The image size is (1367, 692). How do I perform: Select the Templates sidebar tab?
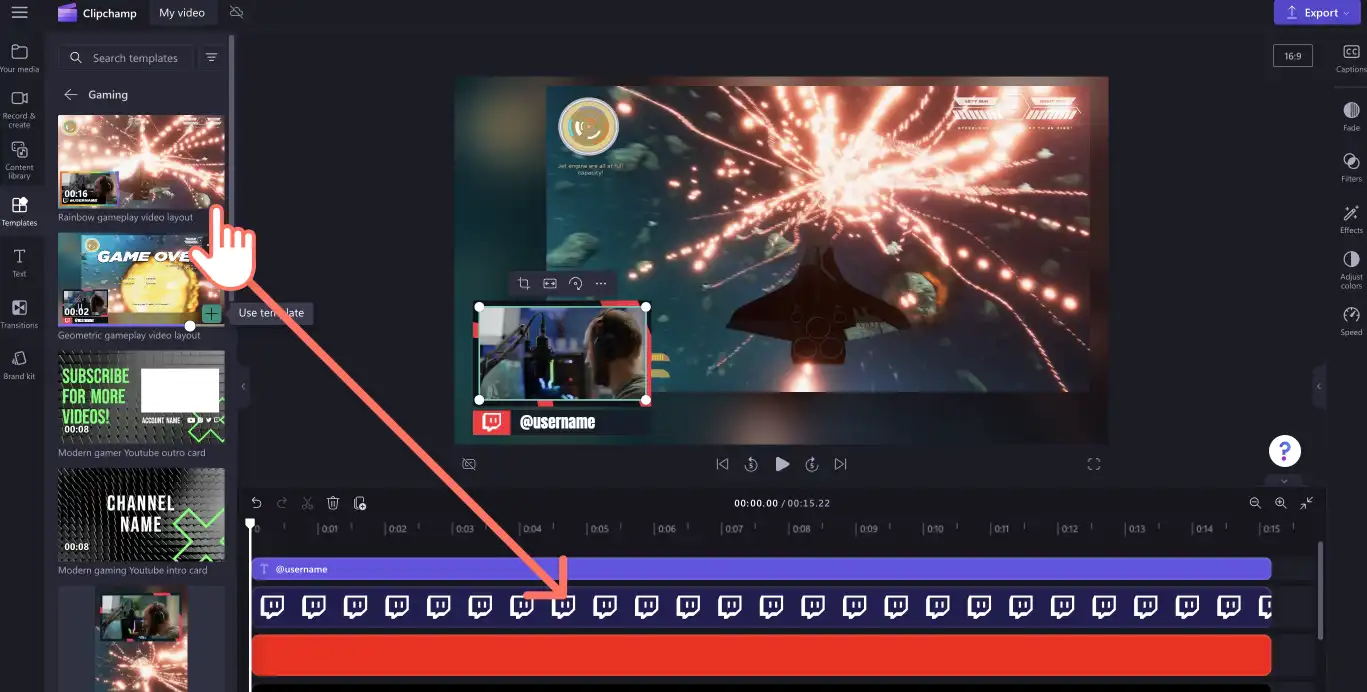[19, 211]
